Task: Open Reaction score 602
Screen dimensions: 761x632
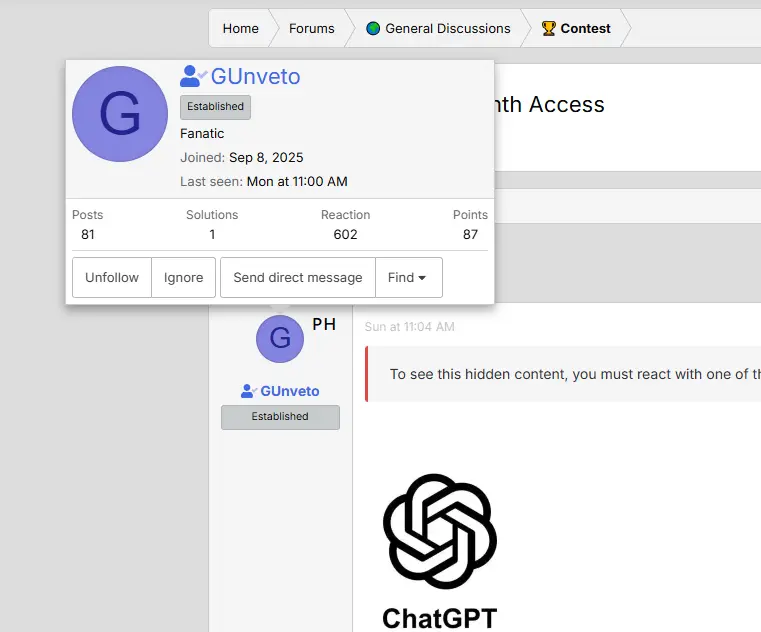Action: 346,234
